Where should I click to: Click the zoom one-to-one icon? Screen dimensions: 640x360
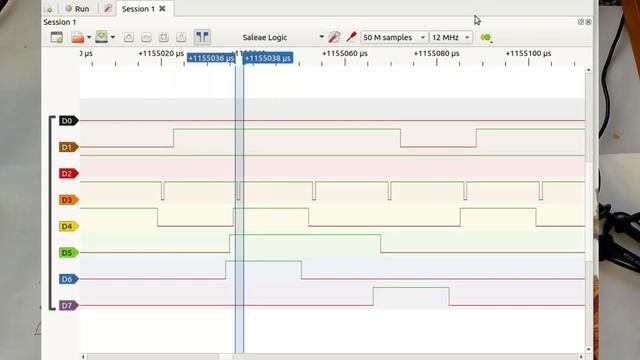(181, 38)
